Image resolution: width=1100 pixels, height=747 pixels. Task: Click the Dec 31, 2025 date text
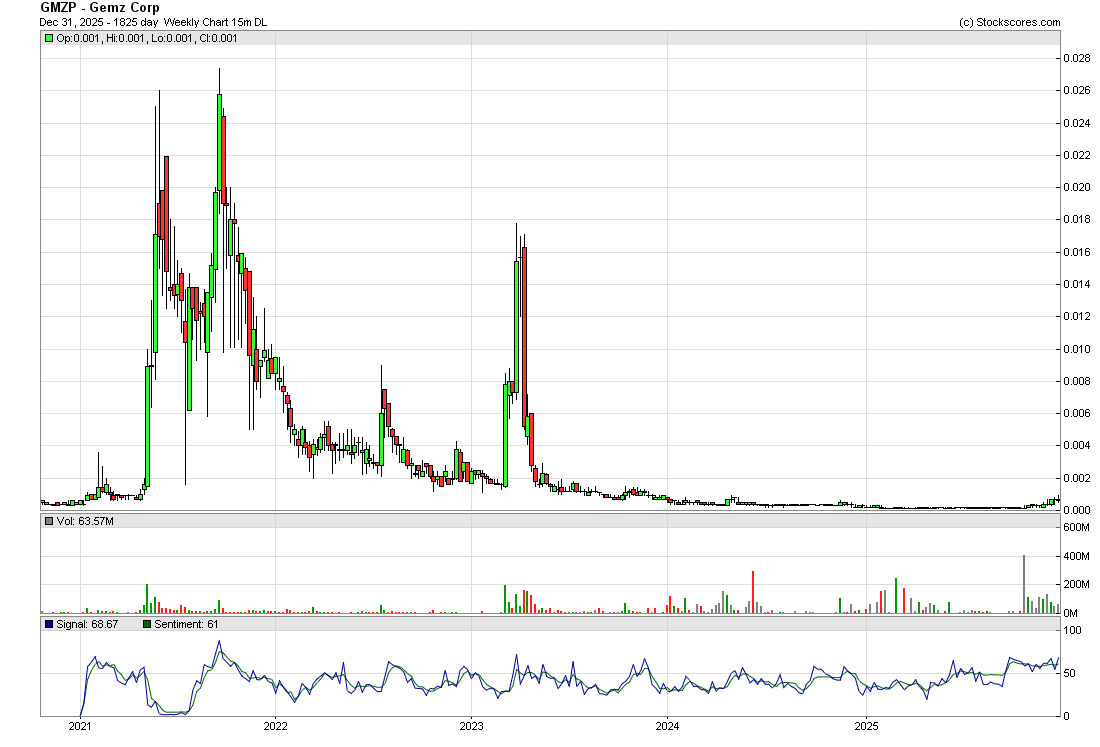[69, 22]
